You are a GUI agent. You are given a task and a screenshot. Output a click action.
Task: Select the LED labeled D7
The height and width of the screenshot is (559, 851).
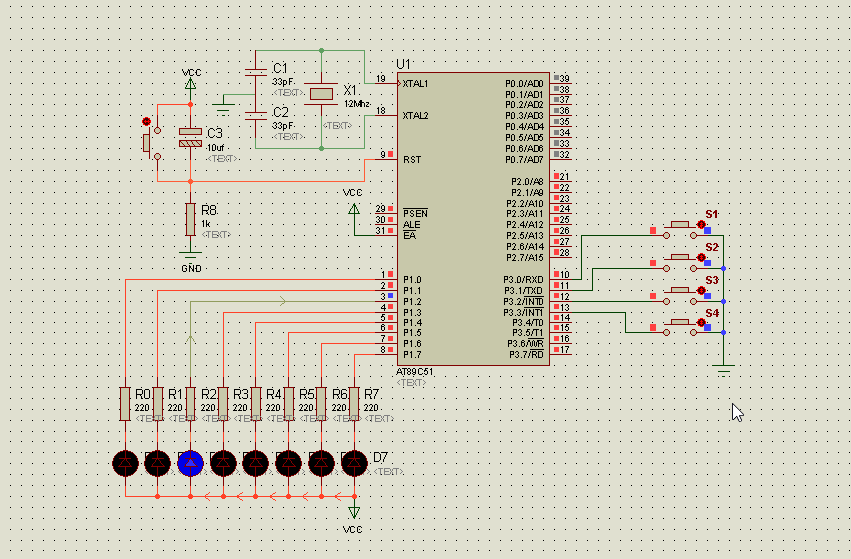pyautogui.click(x=354, y=463)
